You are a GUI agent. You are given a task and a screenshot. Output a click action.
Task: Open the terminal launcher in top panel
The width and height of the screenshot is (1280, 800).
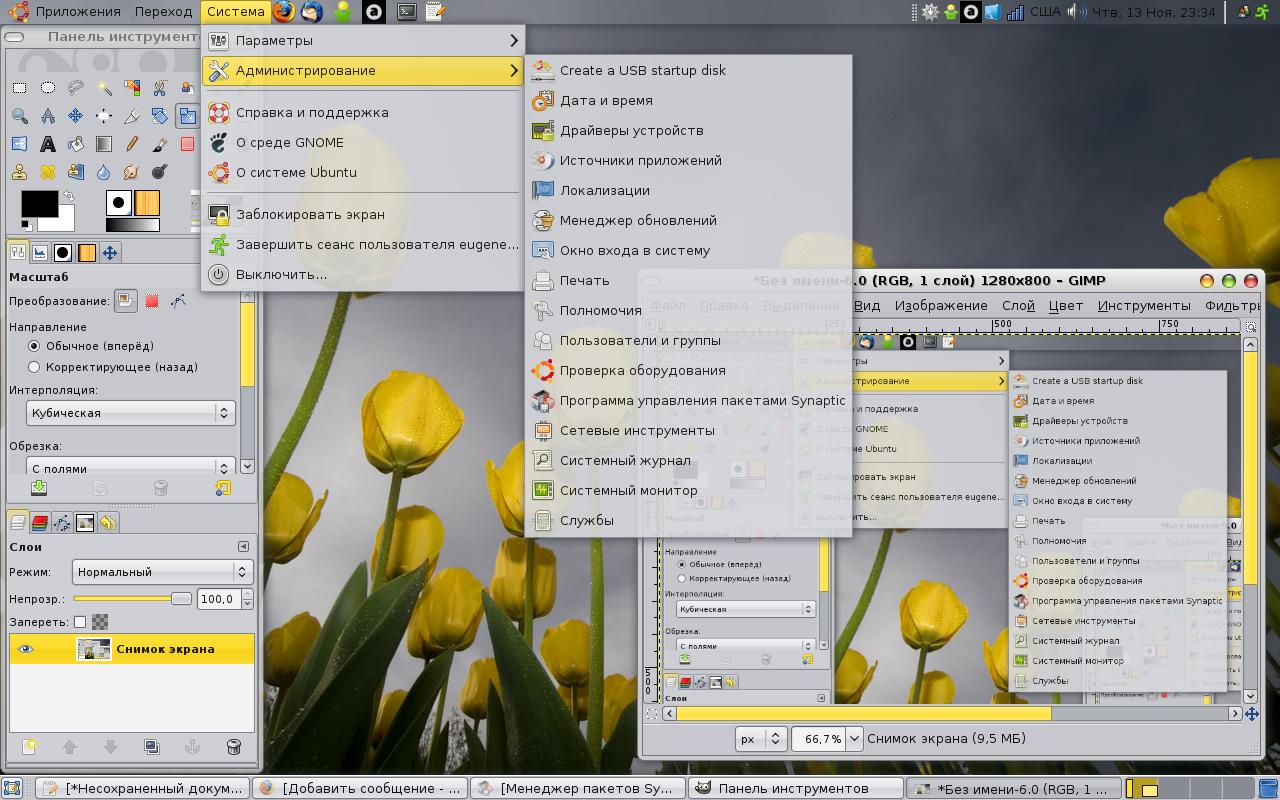click(406, 12)
